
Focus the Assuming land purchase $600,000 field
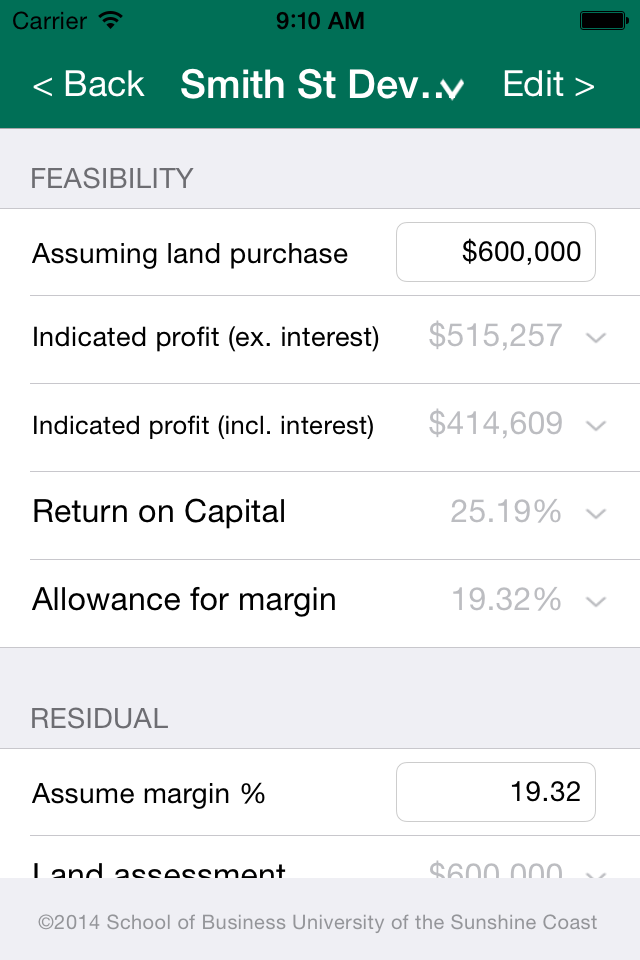[x=495, y=252]
